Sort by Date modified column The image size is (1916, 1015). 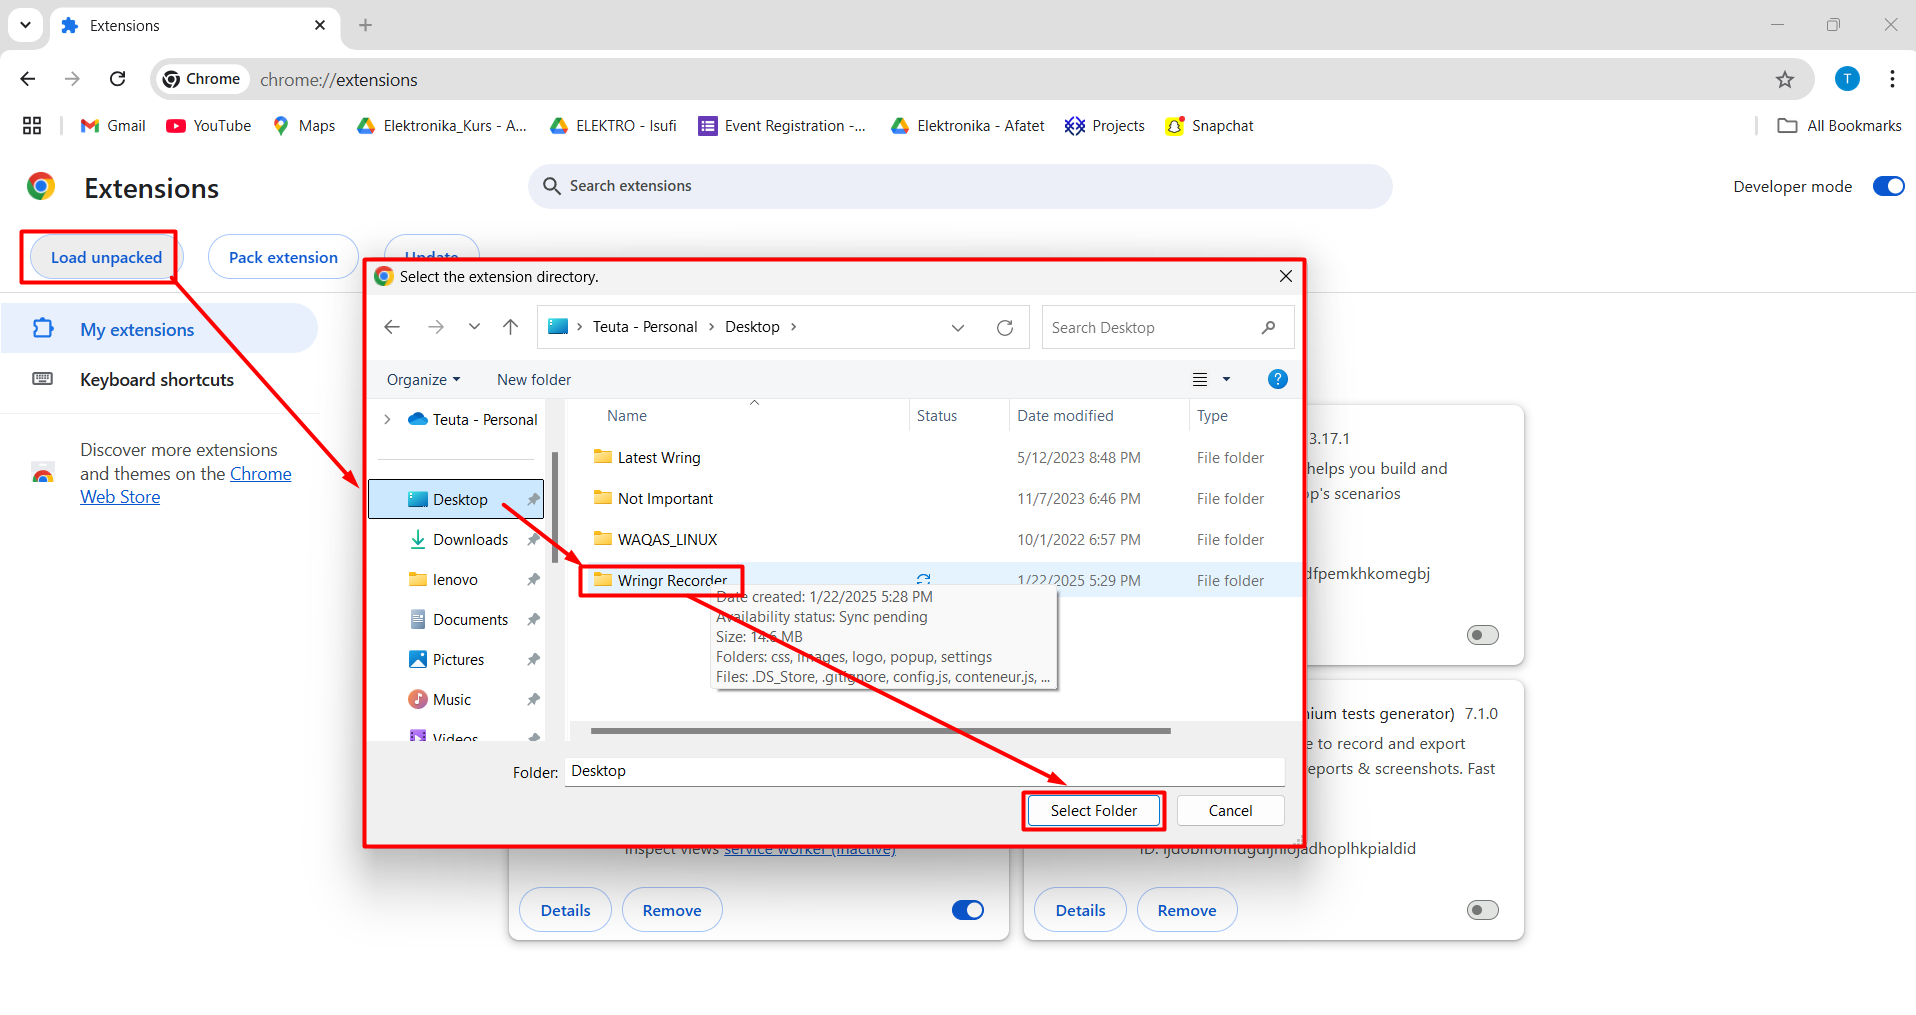pyautogui.click(x=1065, y=416)
